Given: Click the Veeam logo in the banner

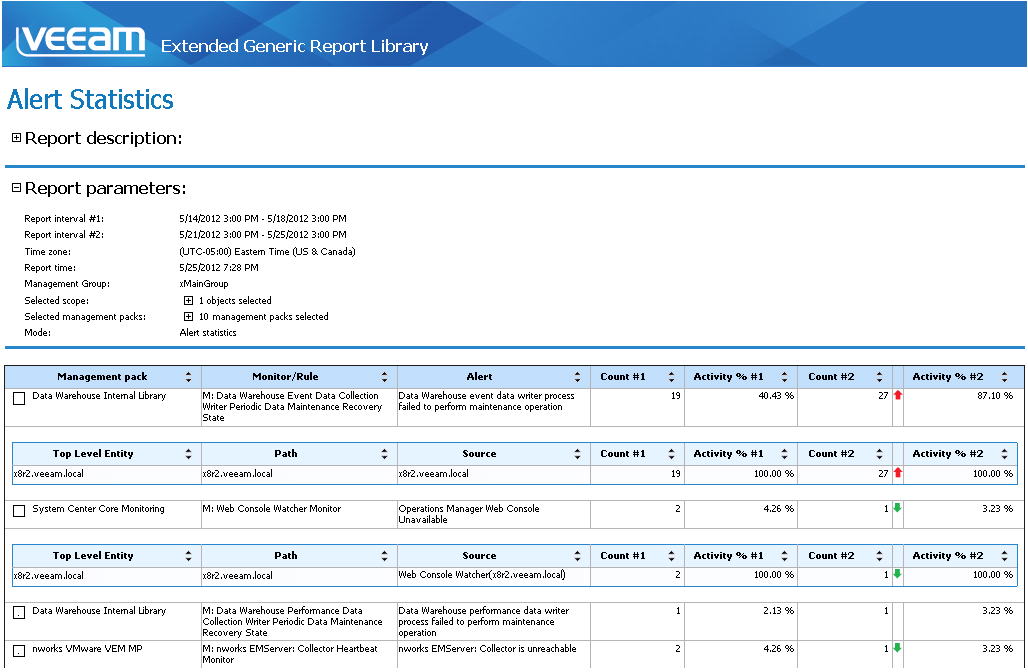Looking at the screenshot, I should [x=80, y=41].
